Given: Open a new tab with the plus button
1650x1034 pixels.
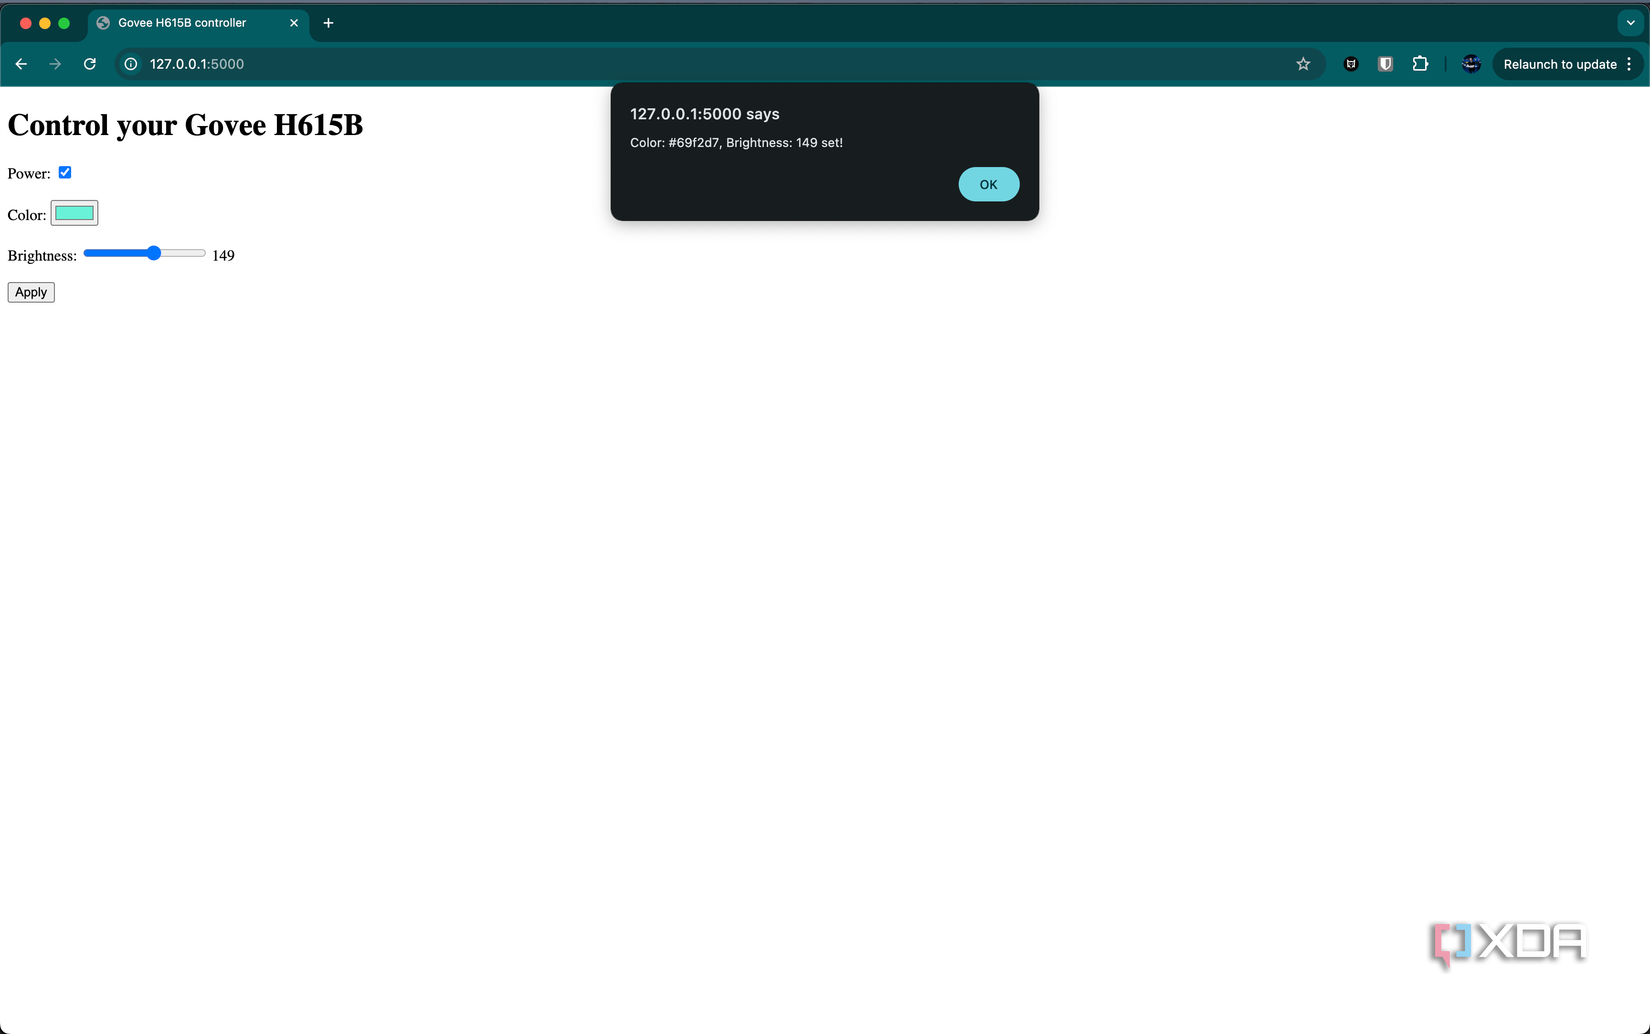Looking at the screenshot, I should pyautogui.click(x=328, y=23).
